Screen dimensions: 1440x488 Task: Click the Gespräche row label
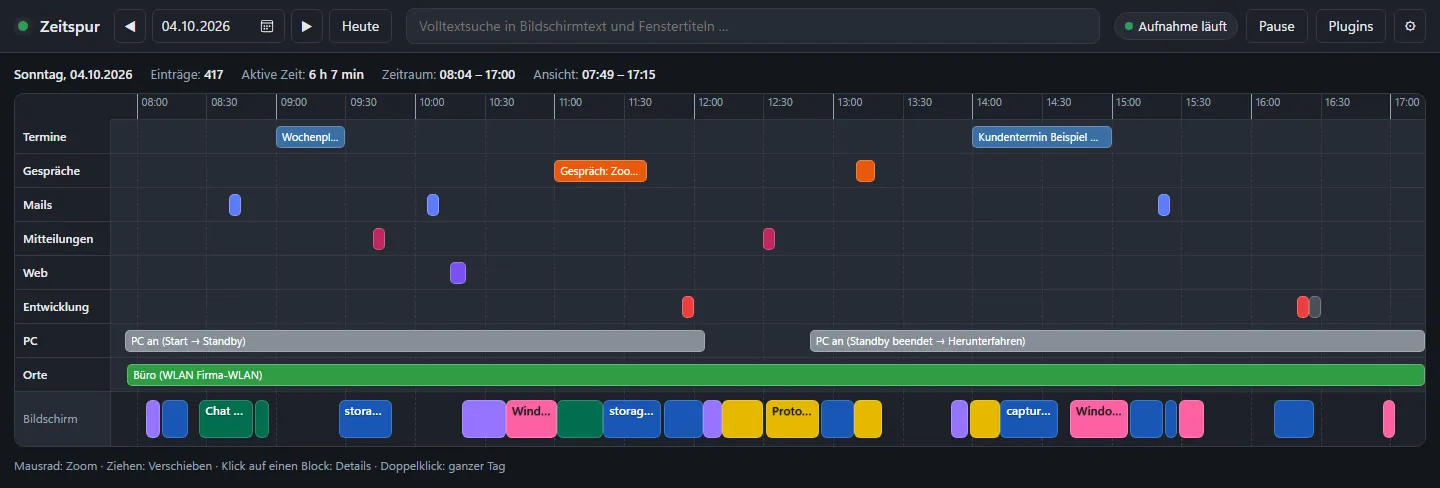pos(51,171)
